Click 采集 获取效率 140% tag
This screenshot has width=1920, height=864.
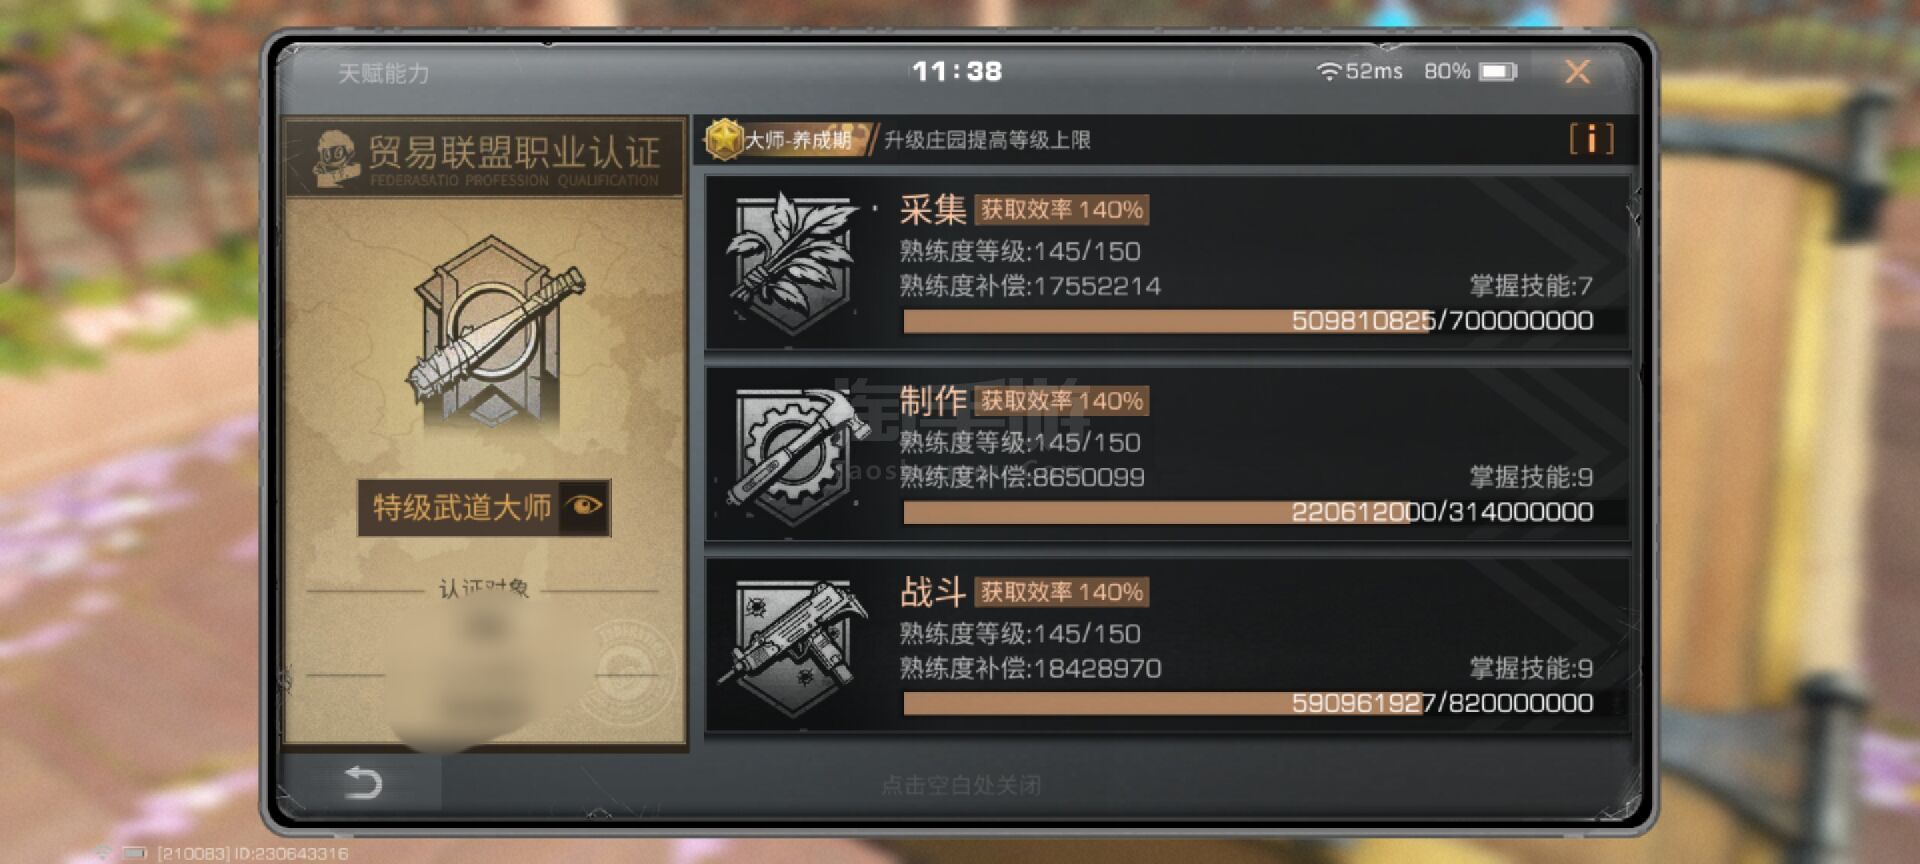[x=1061, y=209]
